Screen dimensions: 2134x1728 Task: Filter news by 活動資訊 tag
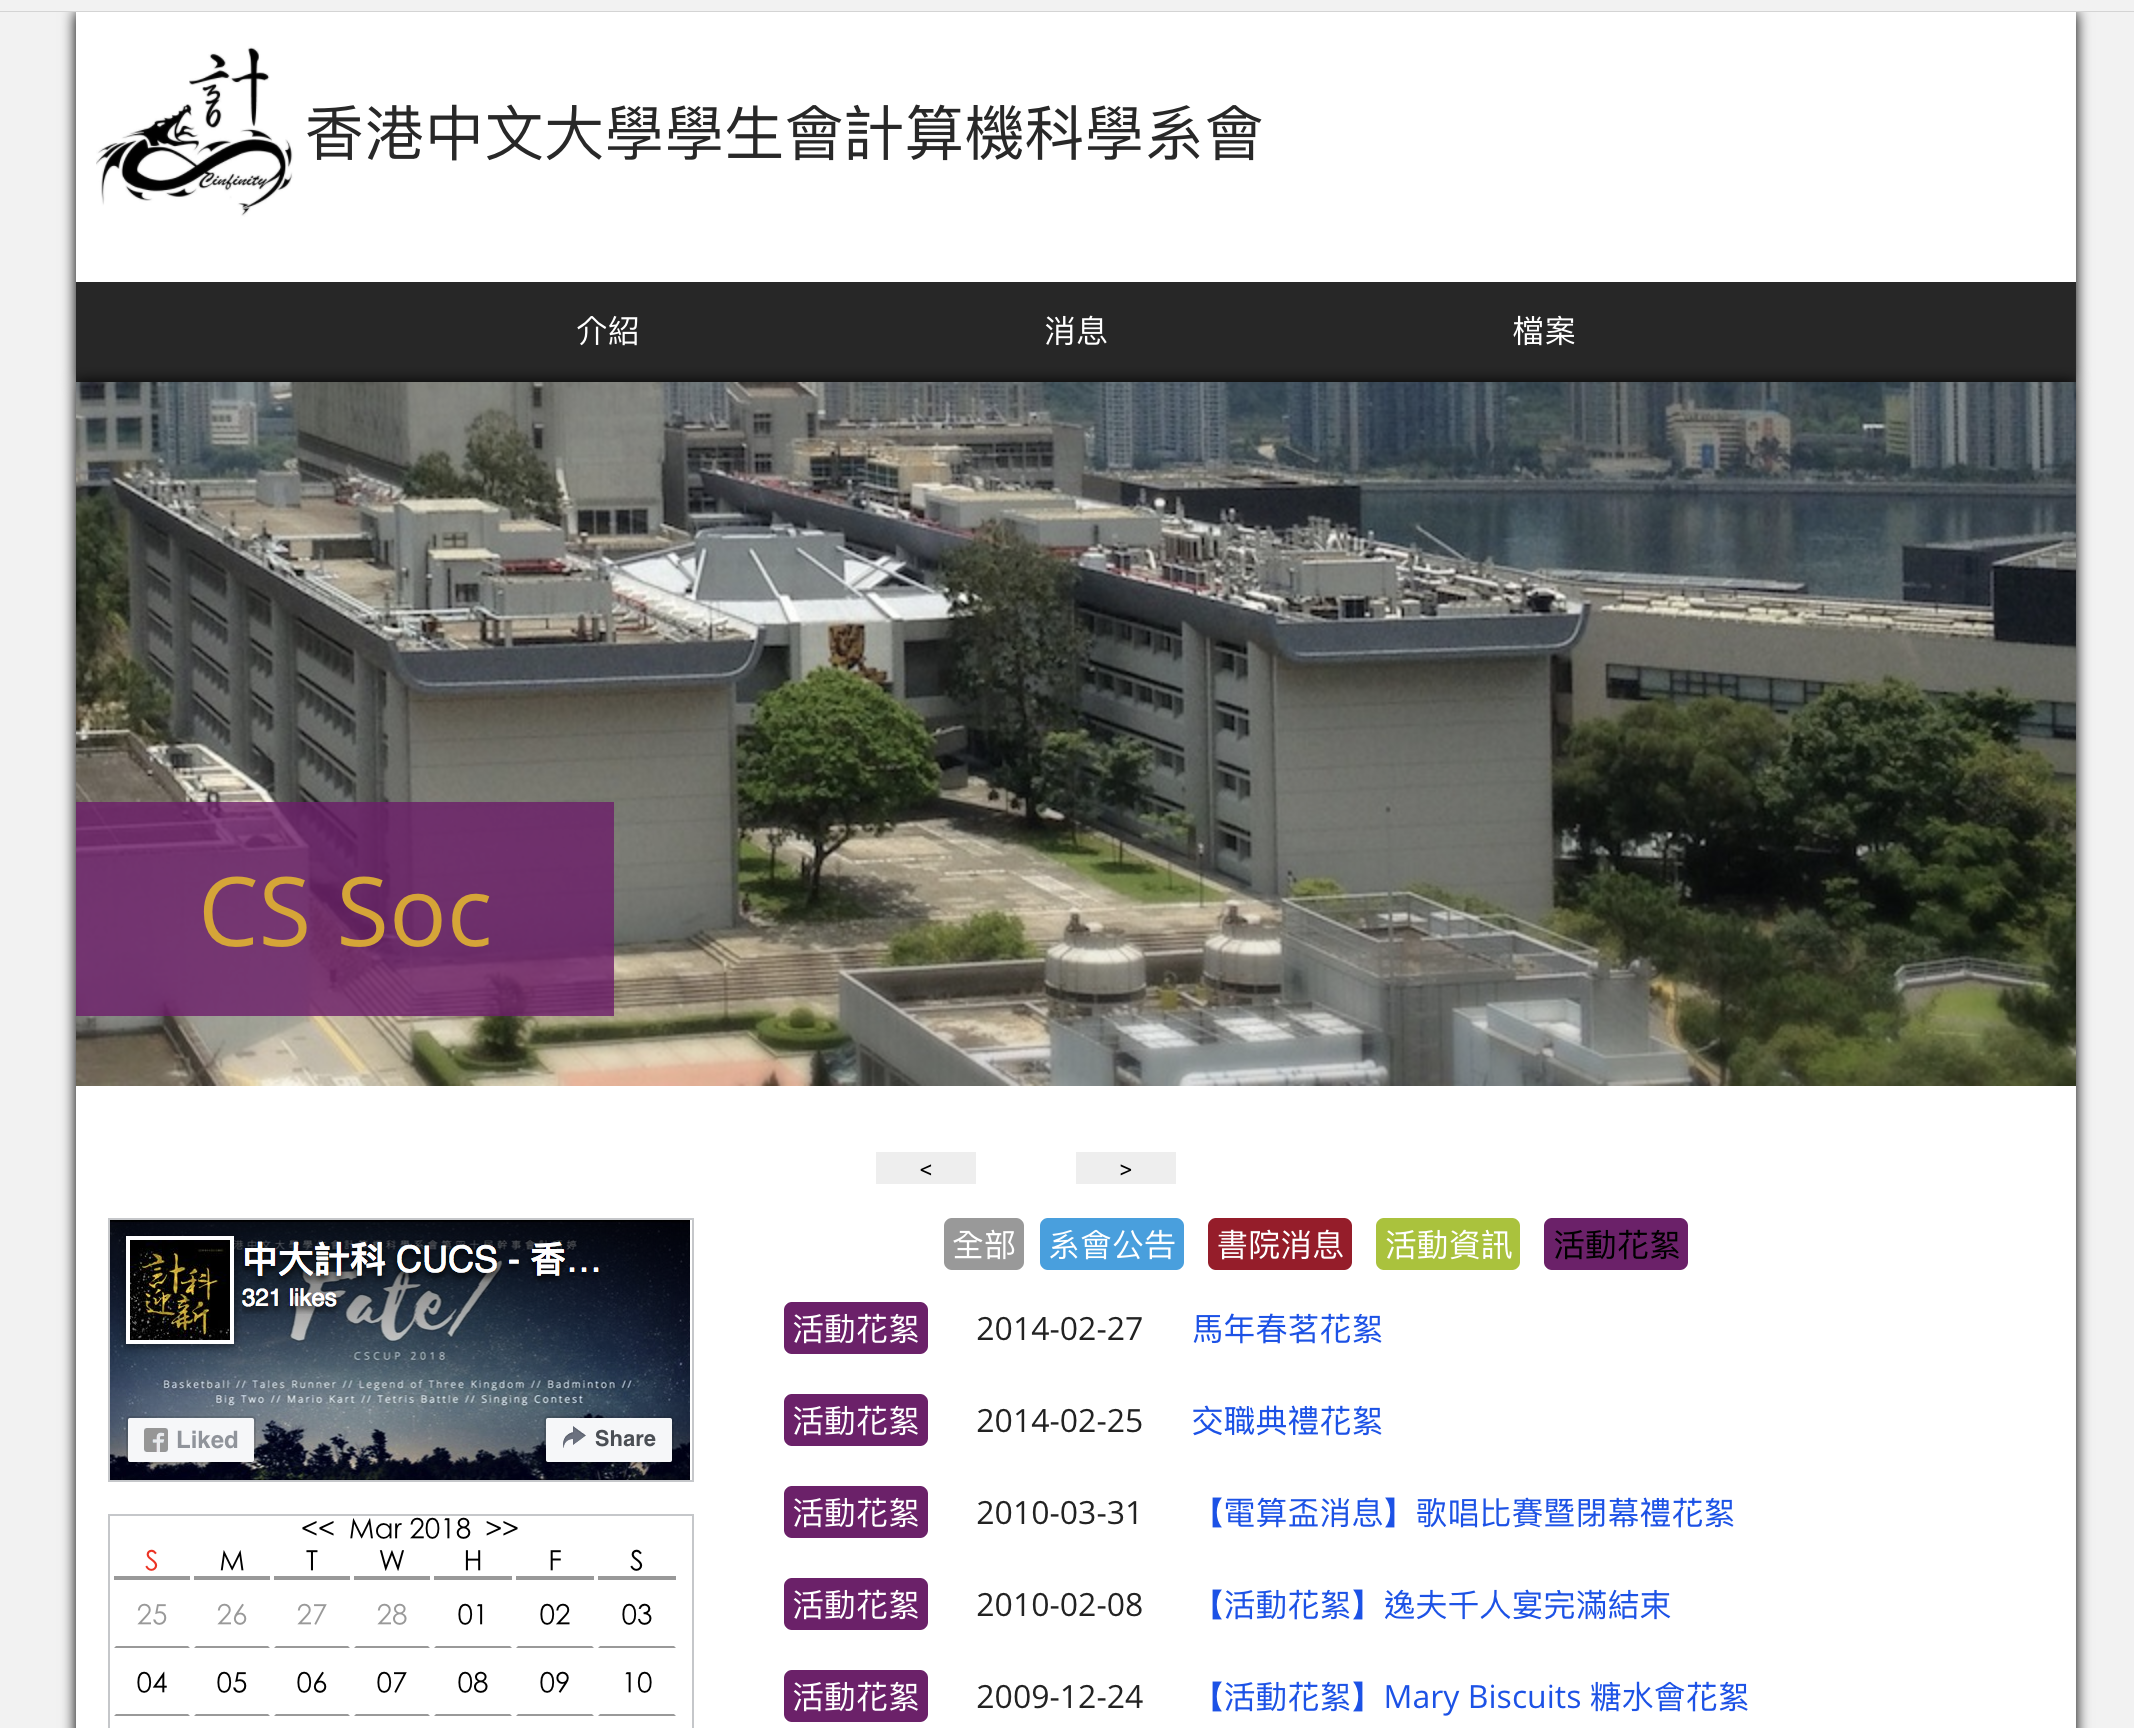1447,1245
